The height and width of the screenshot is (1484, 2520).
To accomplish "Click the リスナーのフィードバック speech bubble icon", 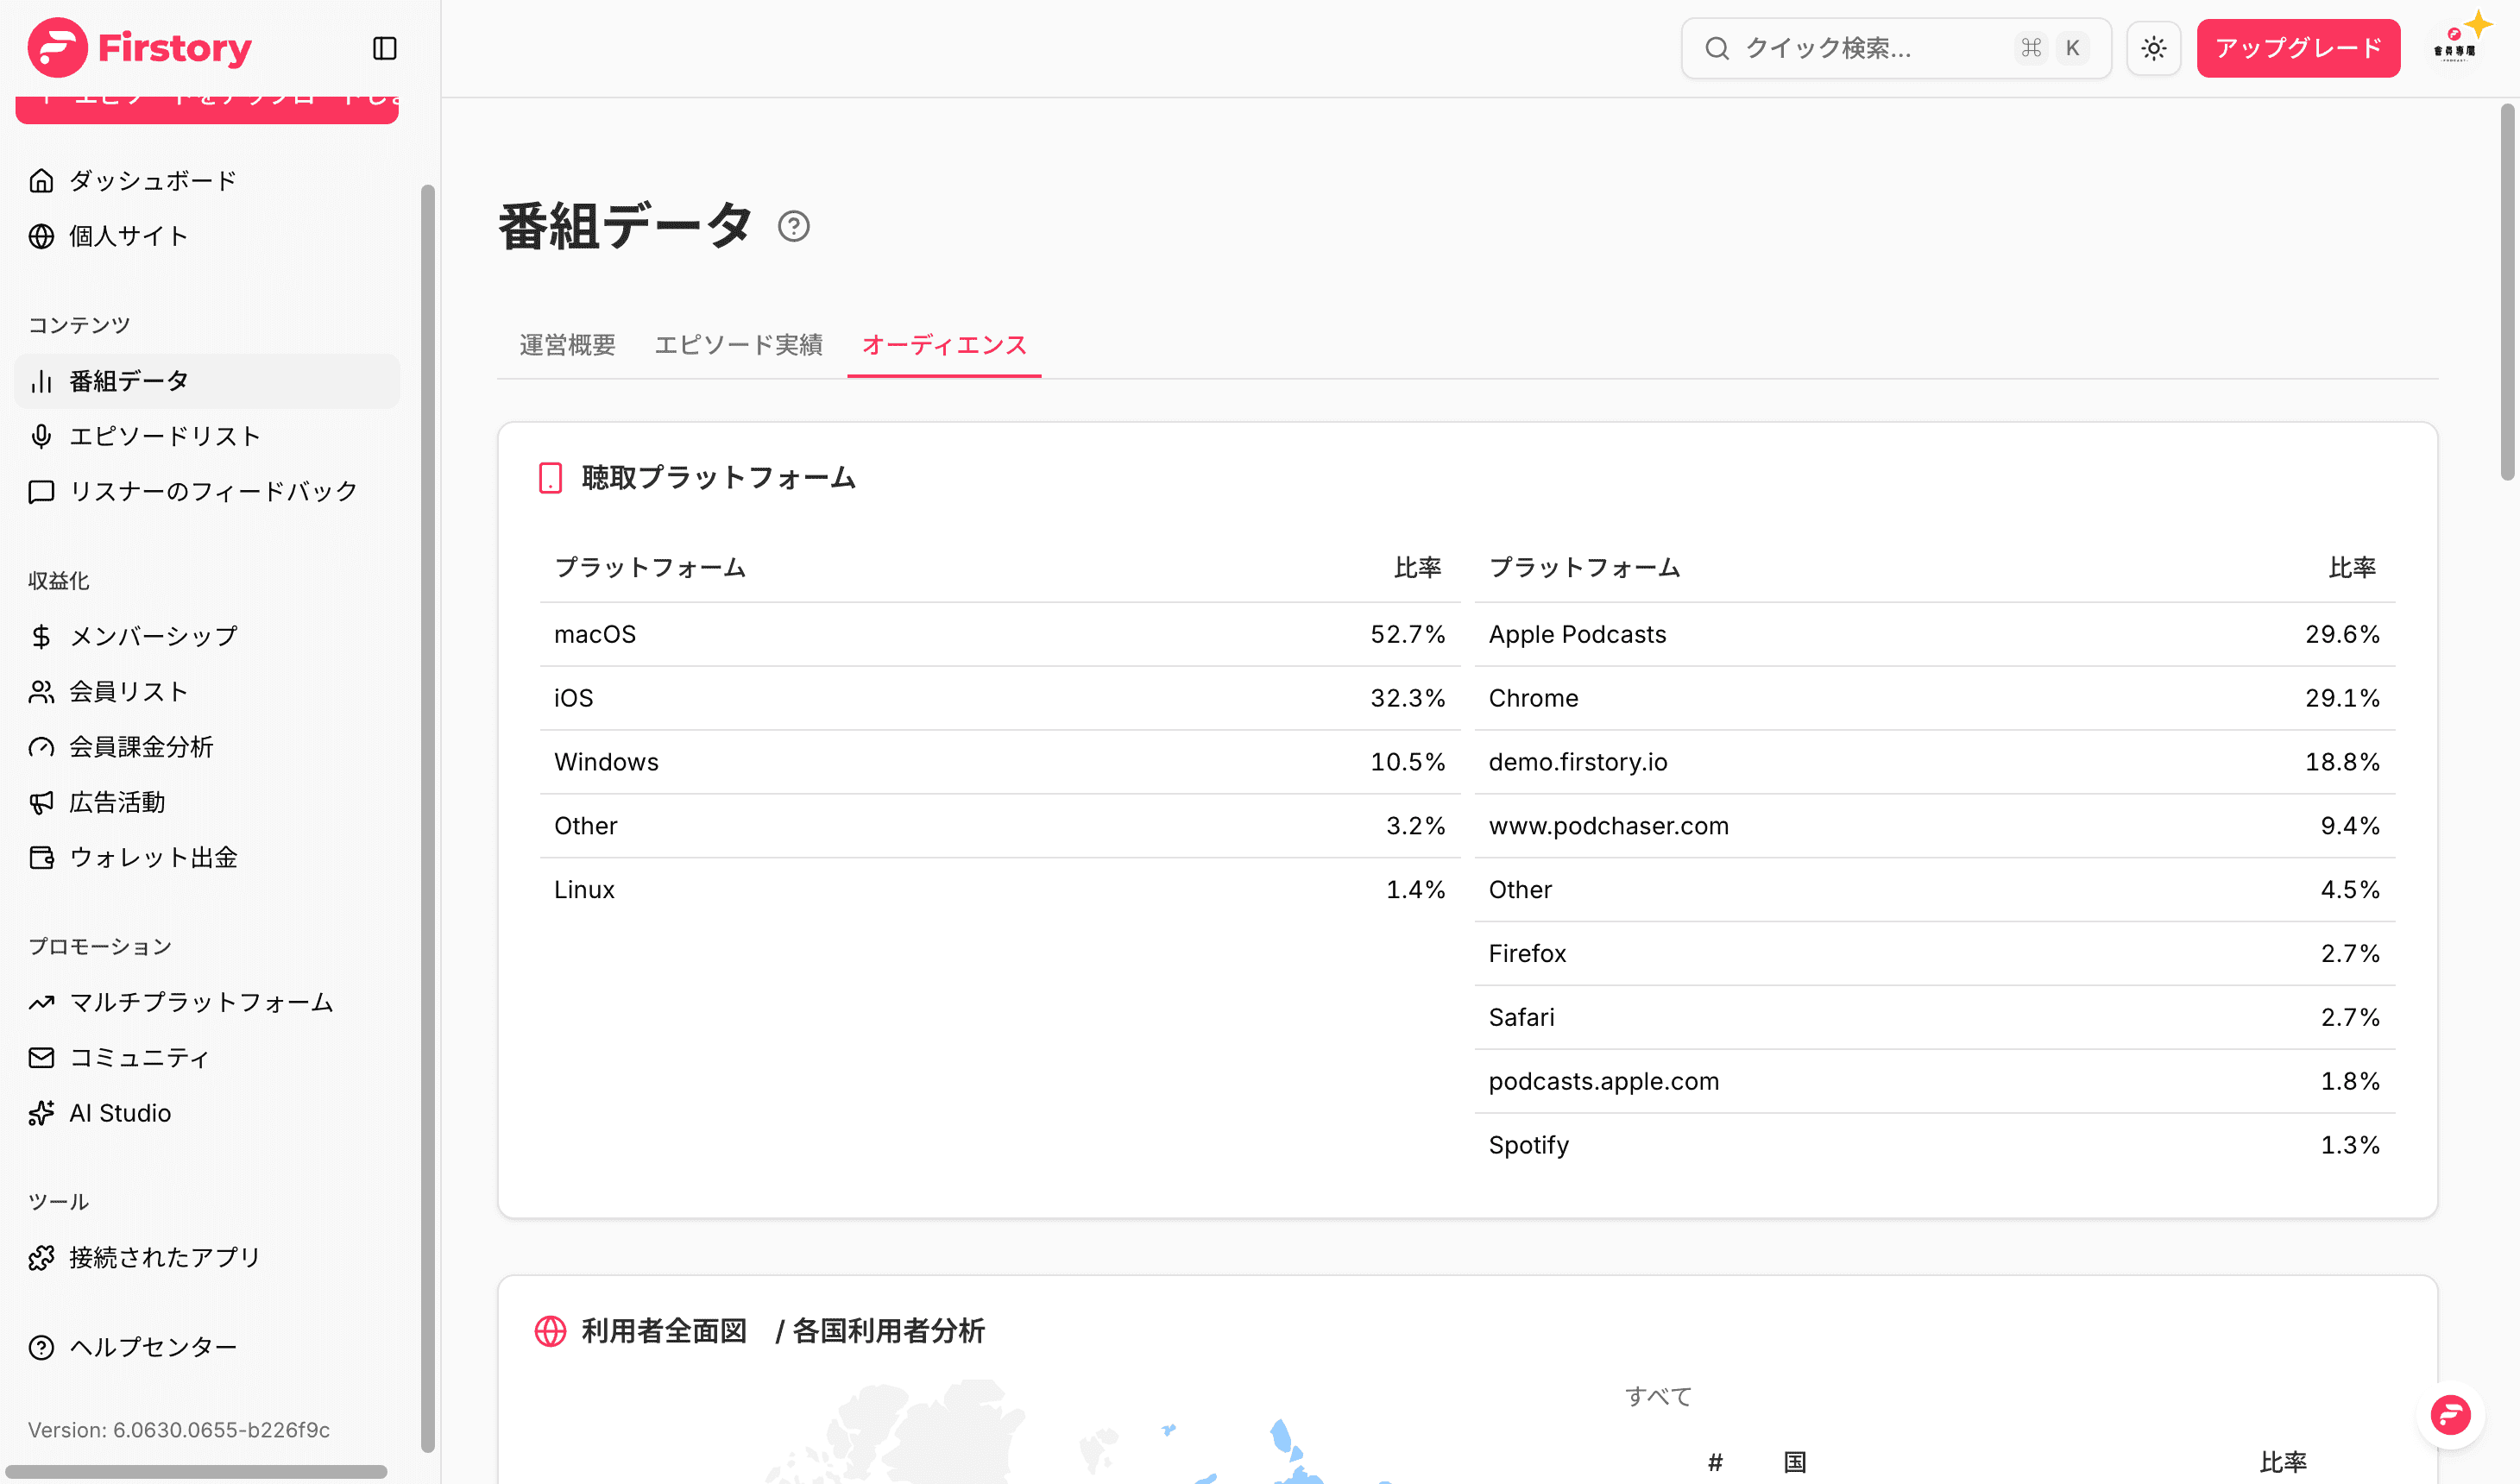I will coord(41,492).
